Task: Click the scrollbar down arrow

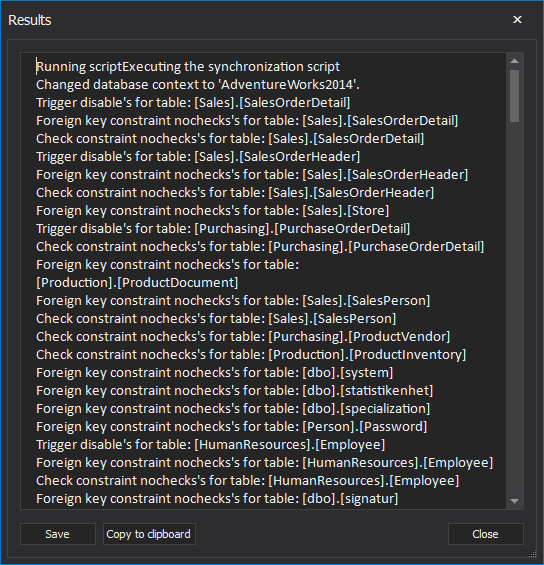Action: tap(514, 501)
